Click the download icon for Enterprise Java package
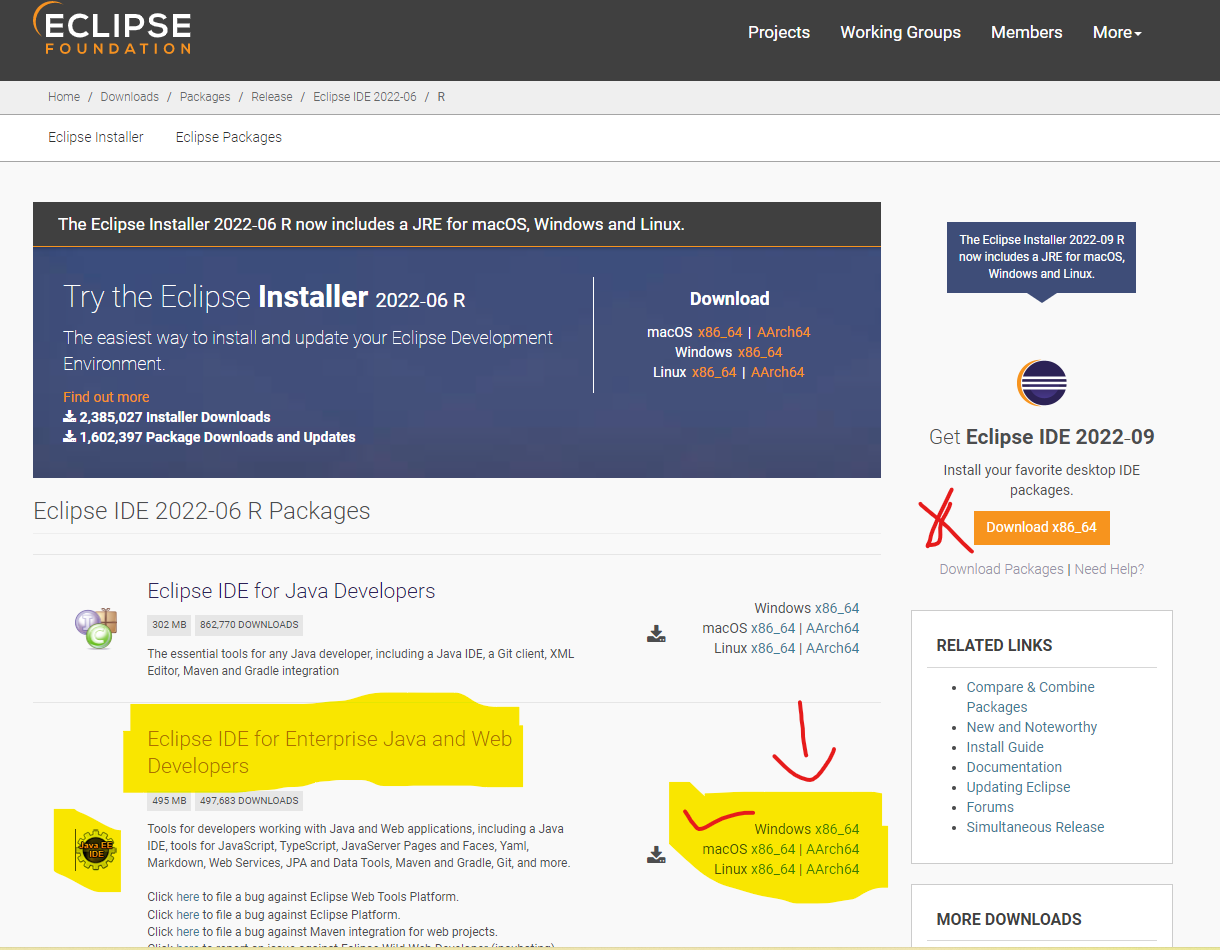The height and width of the screenshot is (950, 1220). pos(656,853)
